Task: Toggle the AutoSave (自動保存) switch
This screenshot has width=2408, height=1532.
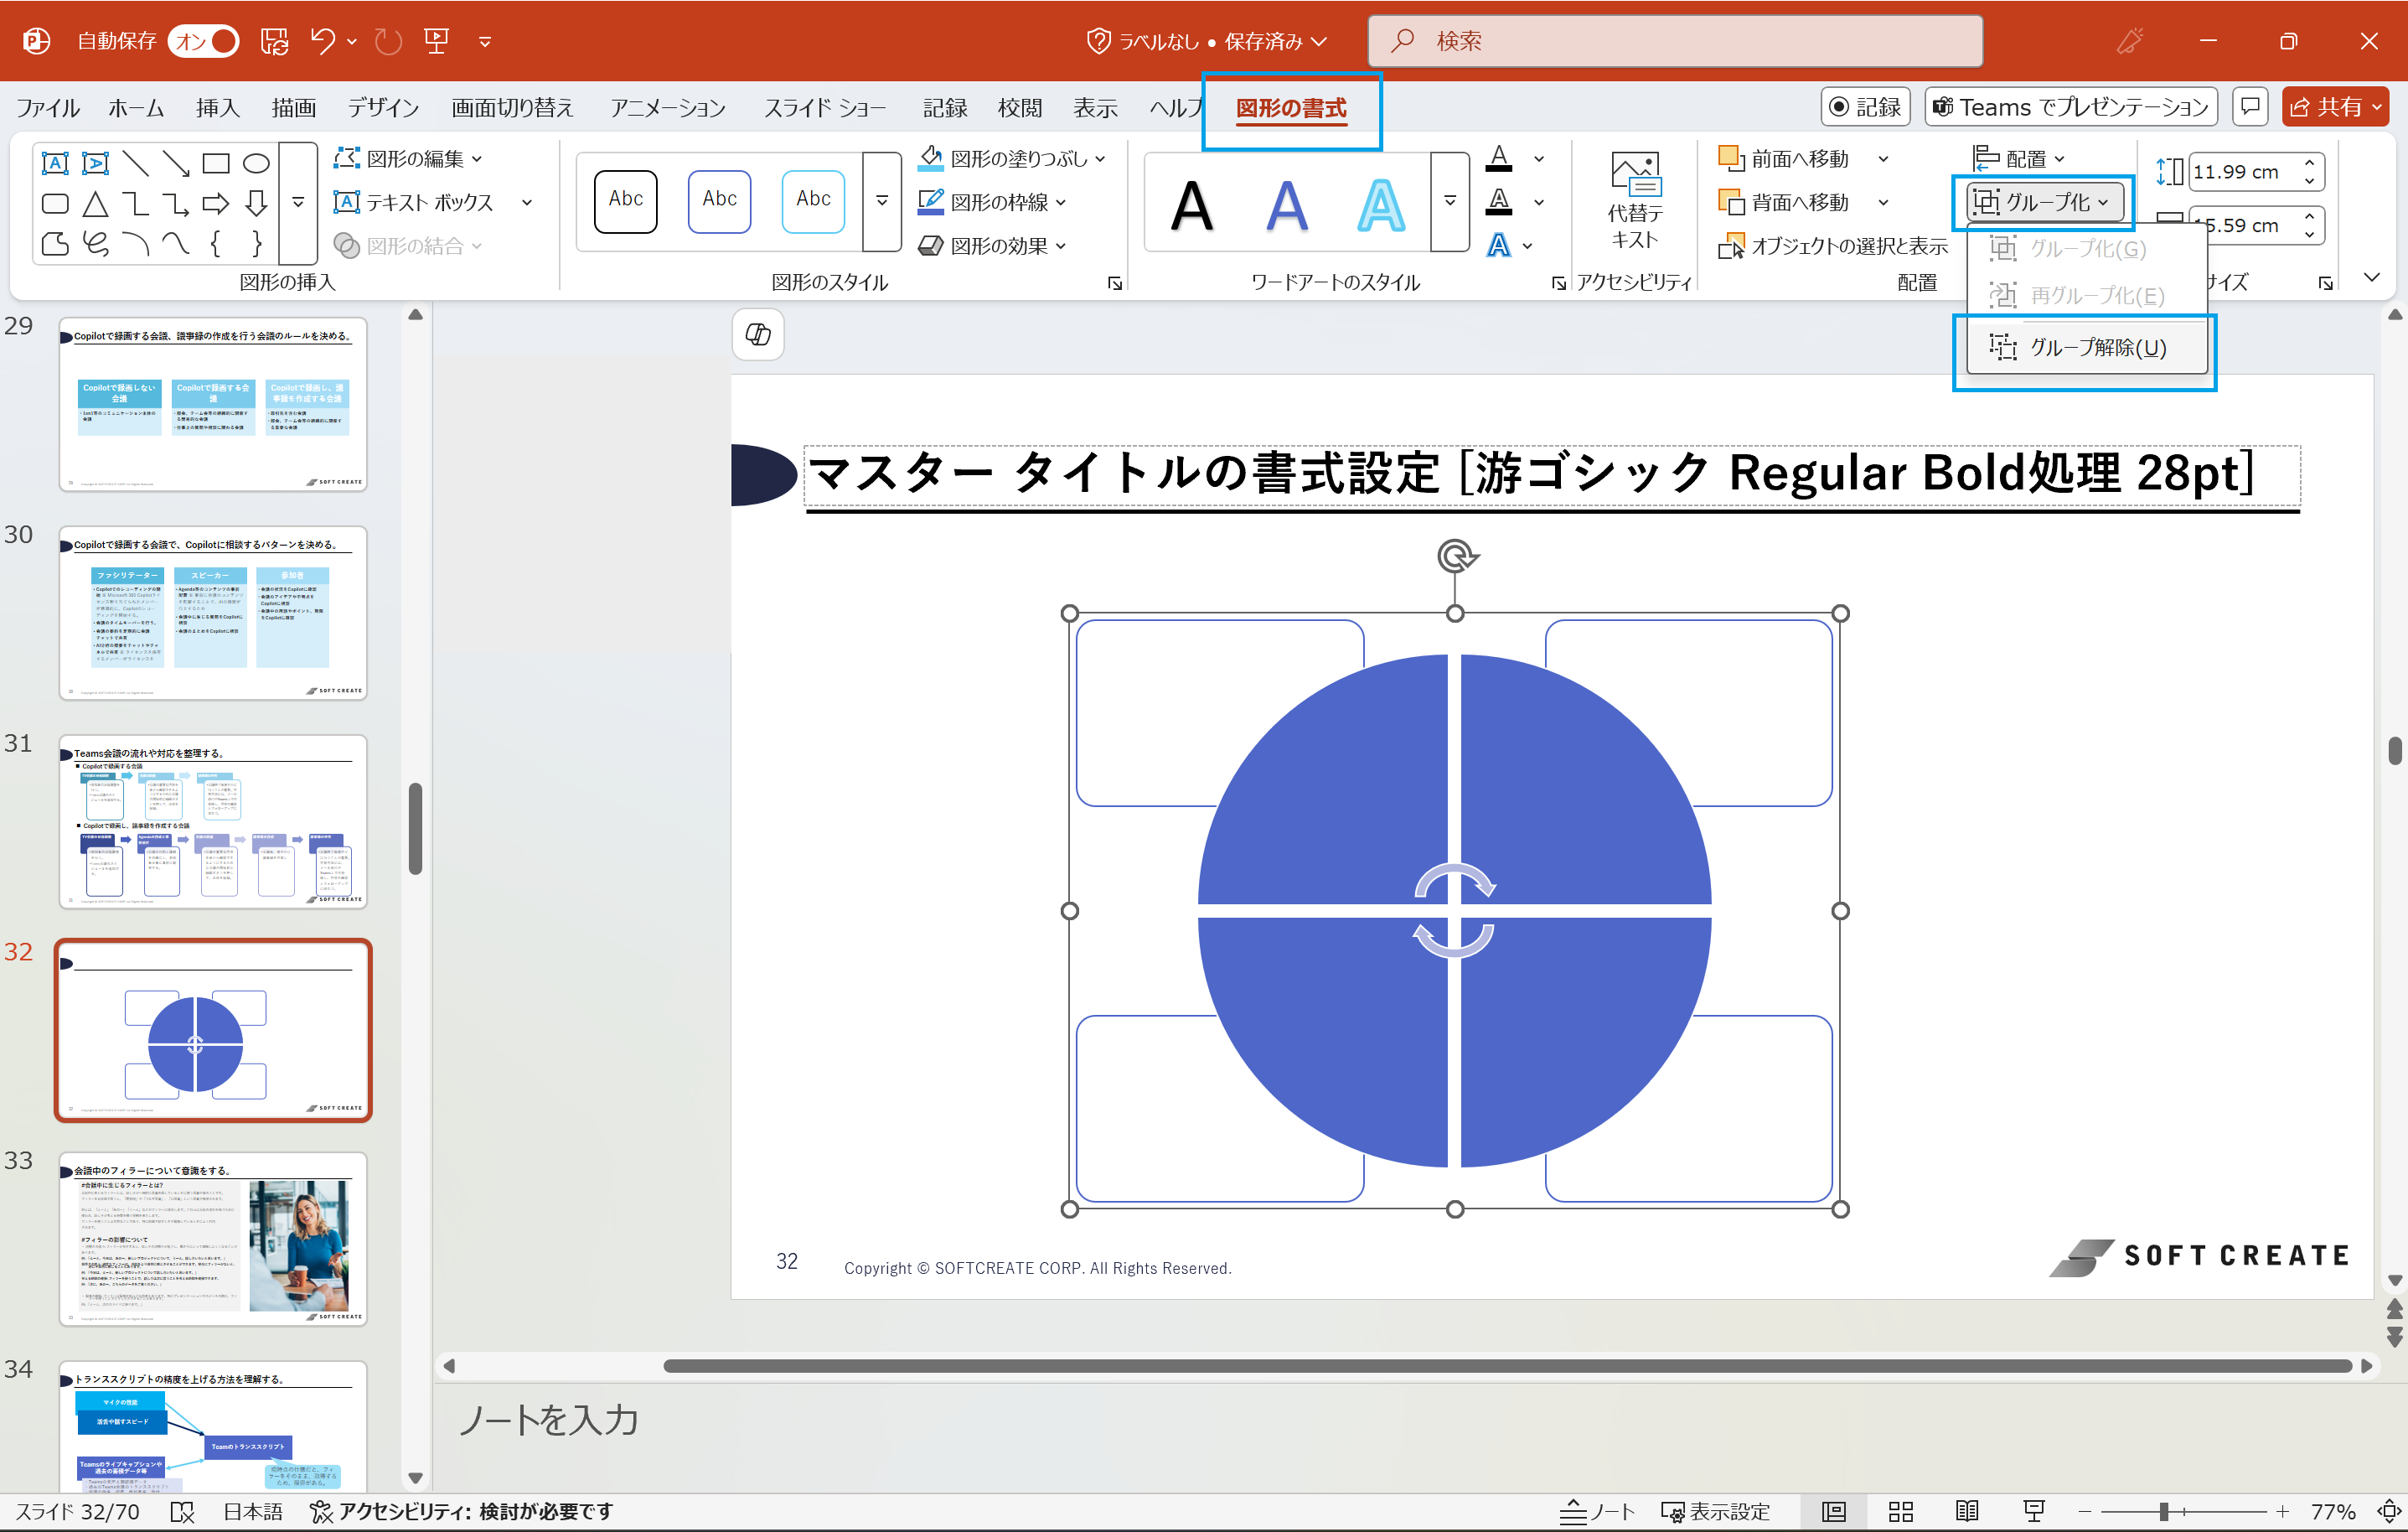Action: coord(204,41)
